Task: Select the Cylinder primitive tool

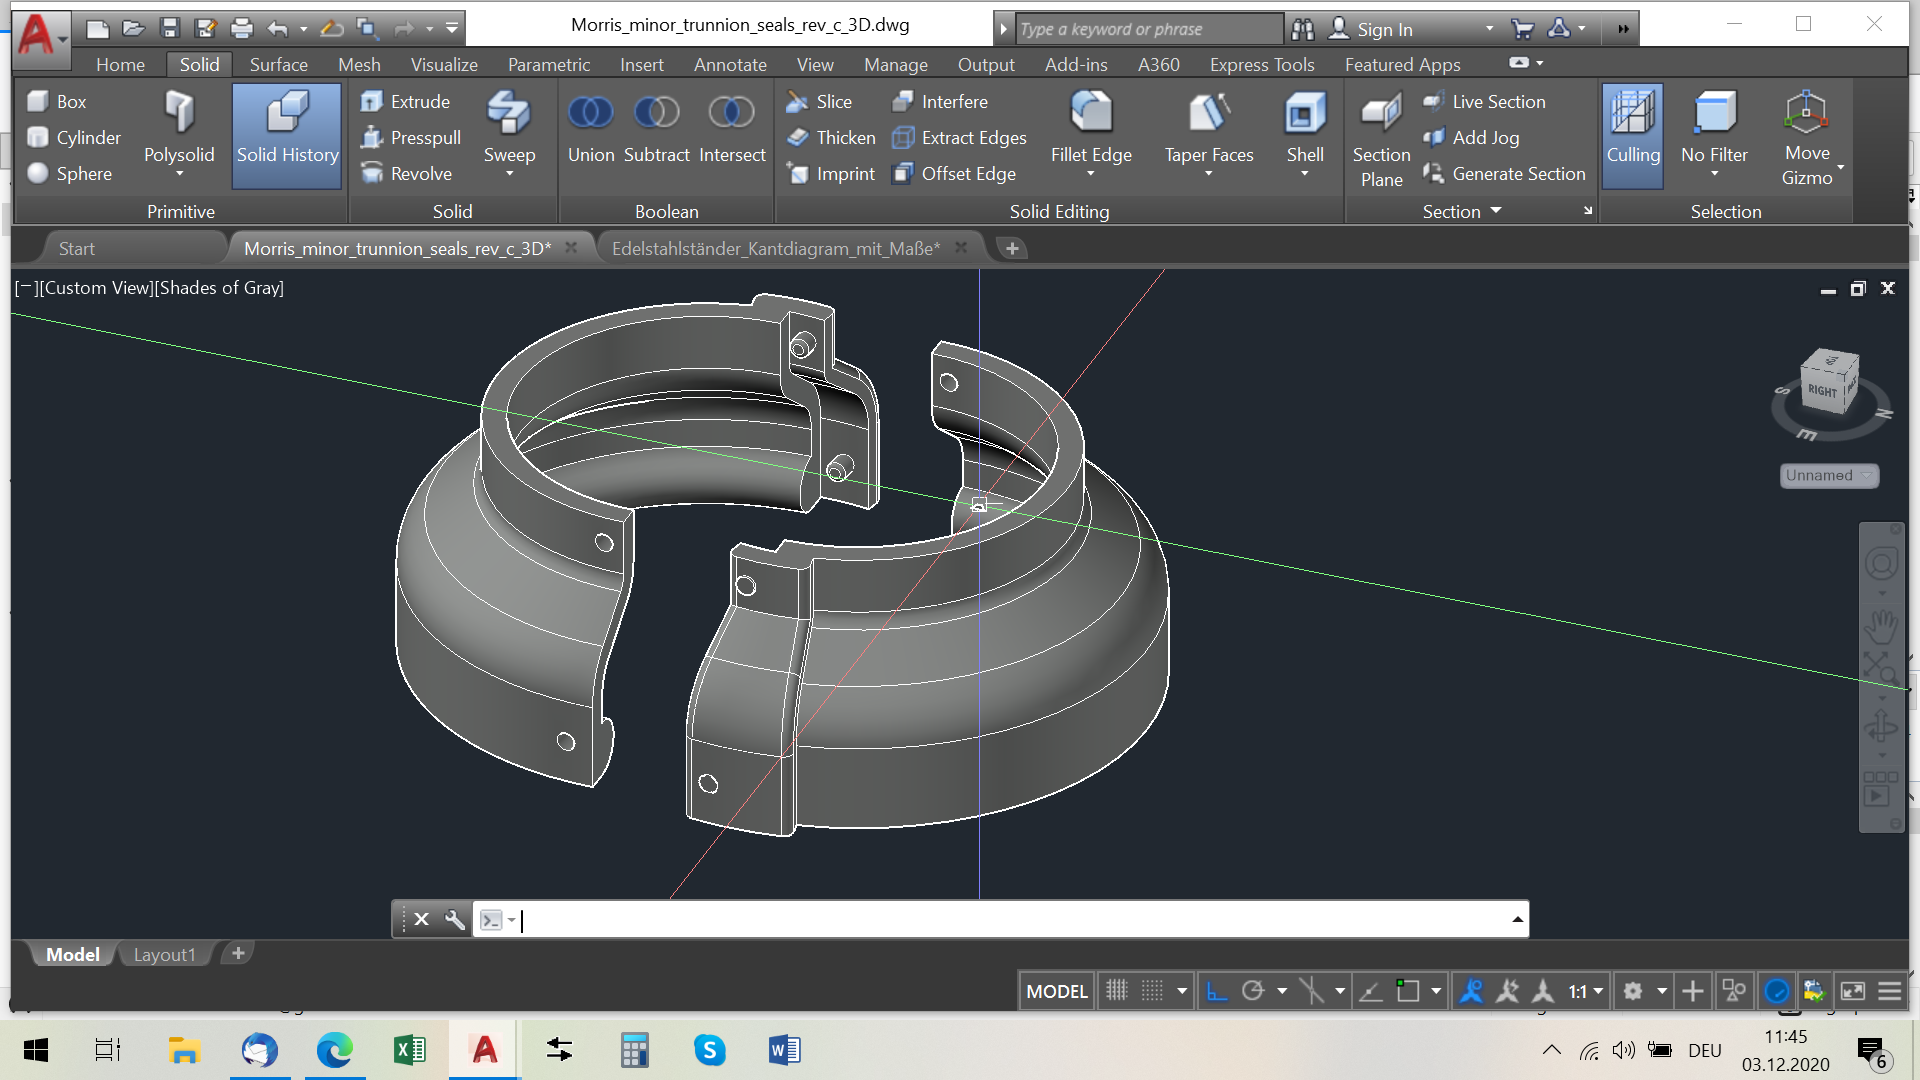Action: 74,137
